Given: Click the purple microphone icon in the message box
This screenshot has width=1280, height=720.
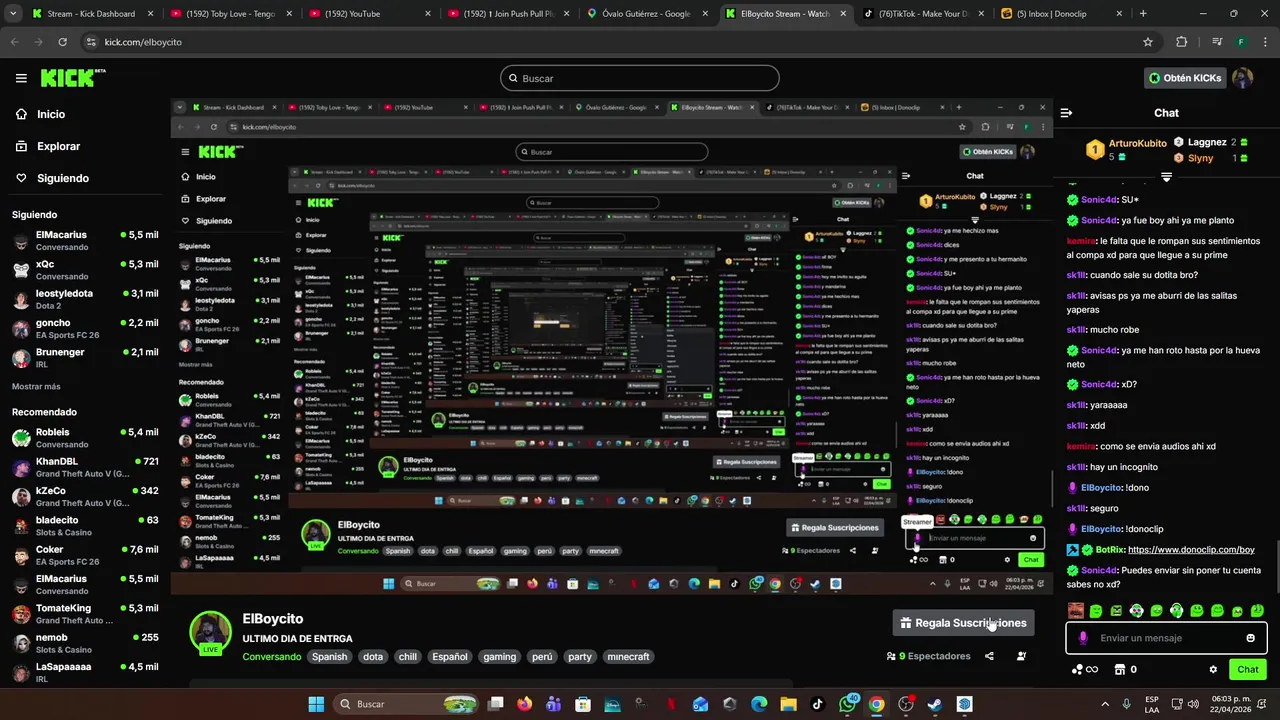Looking at the screenshot, I should pyautogui.click(x=1084, y=638).
